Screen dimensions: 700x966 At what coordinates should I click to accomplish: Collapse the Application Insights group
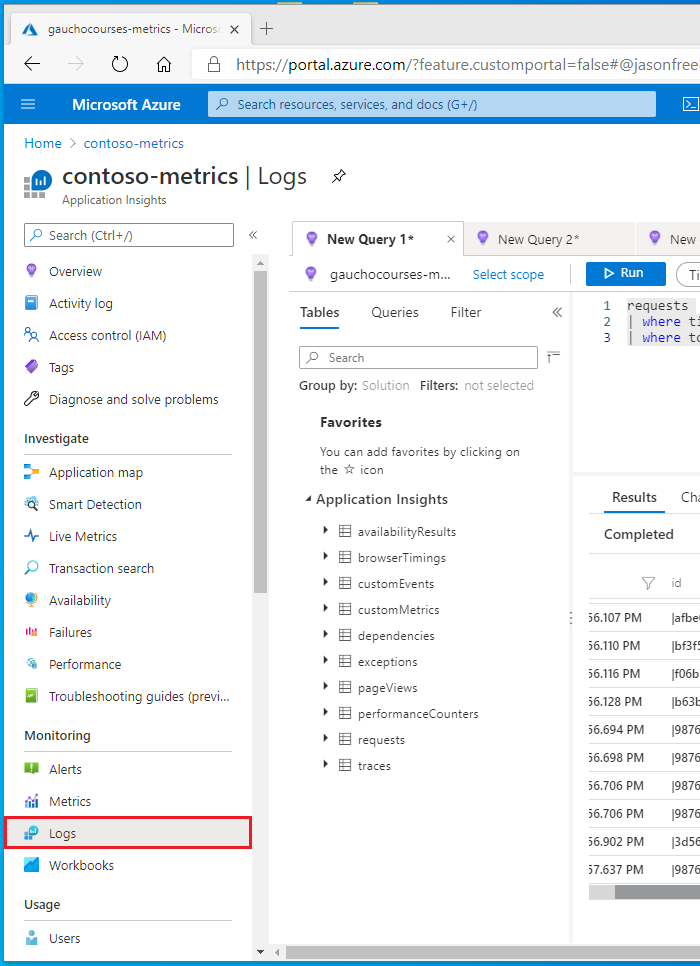point(307,499)
